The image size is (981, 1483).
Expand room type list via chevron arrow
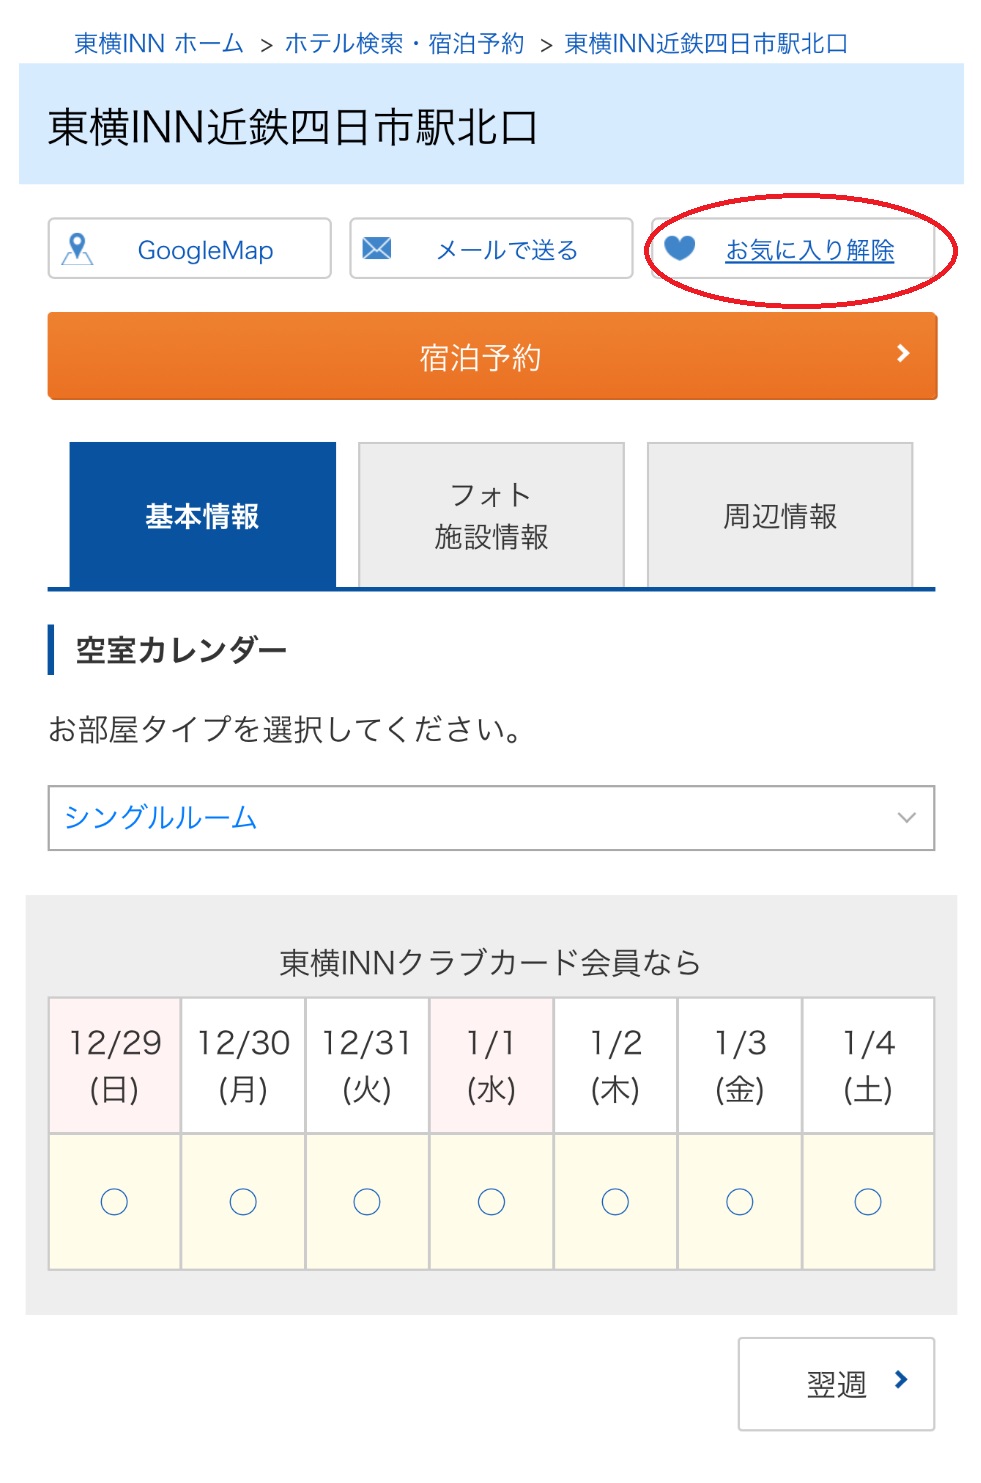(x=907, y=818)
